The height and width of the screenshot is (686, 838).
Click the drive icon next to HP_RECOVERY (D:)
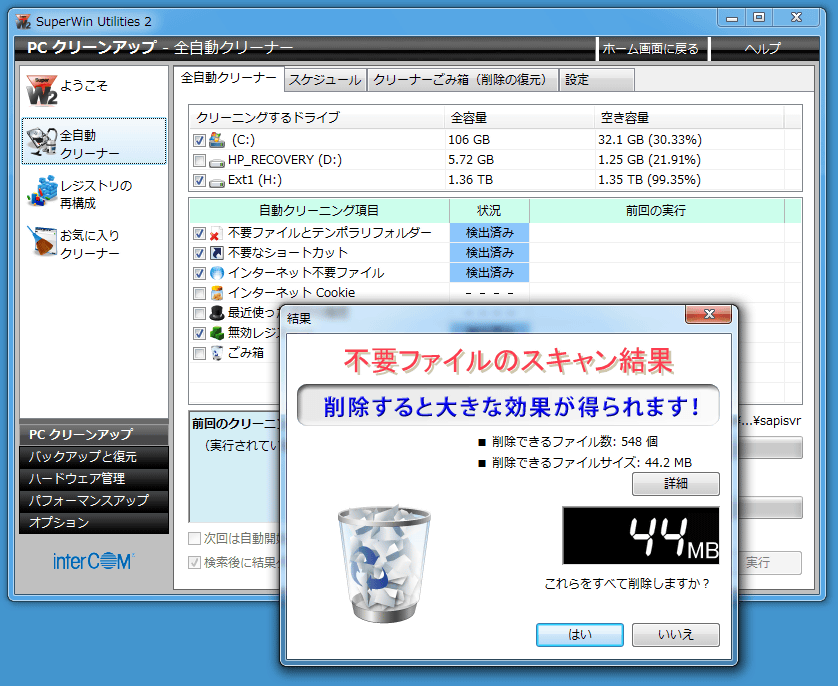[x=217, y=161]
